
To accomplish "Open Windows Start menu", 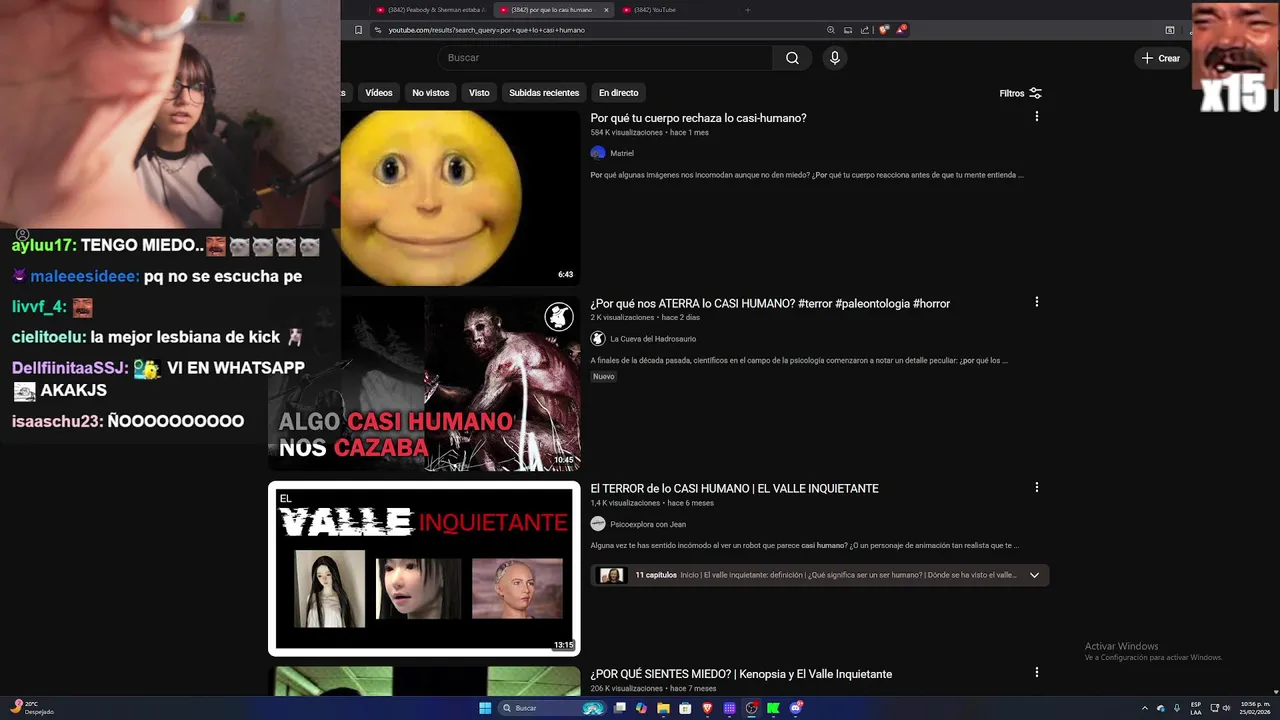I will [x=485, y=708].
